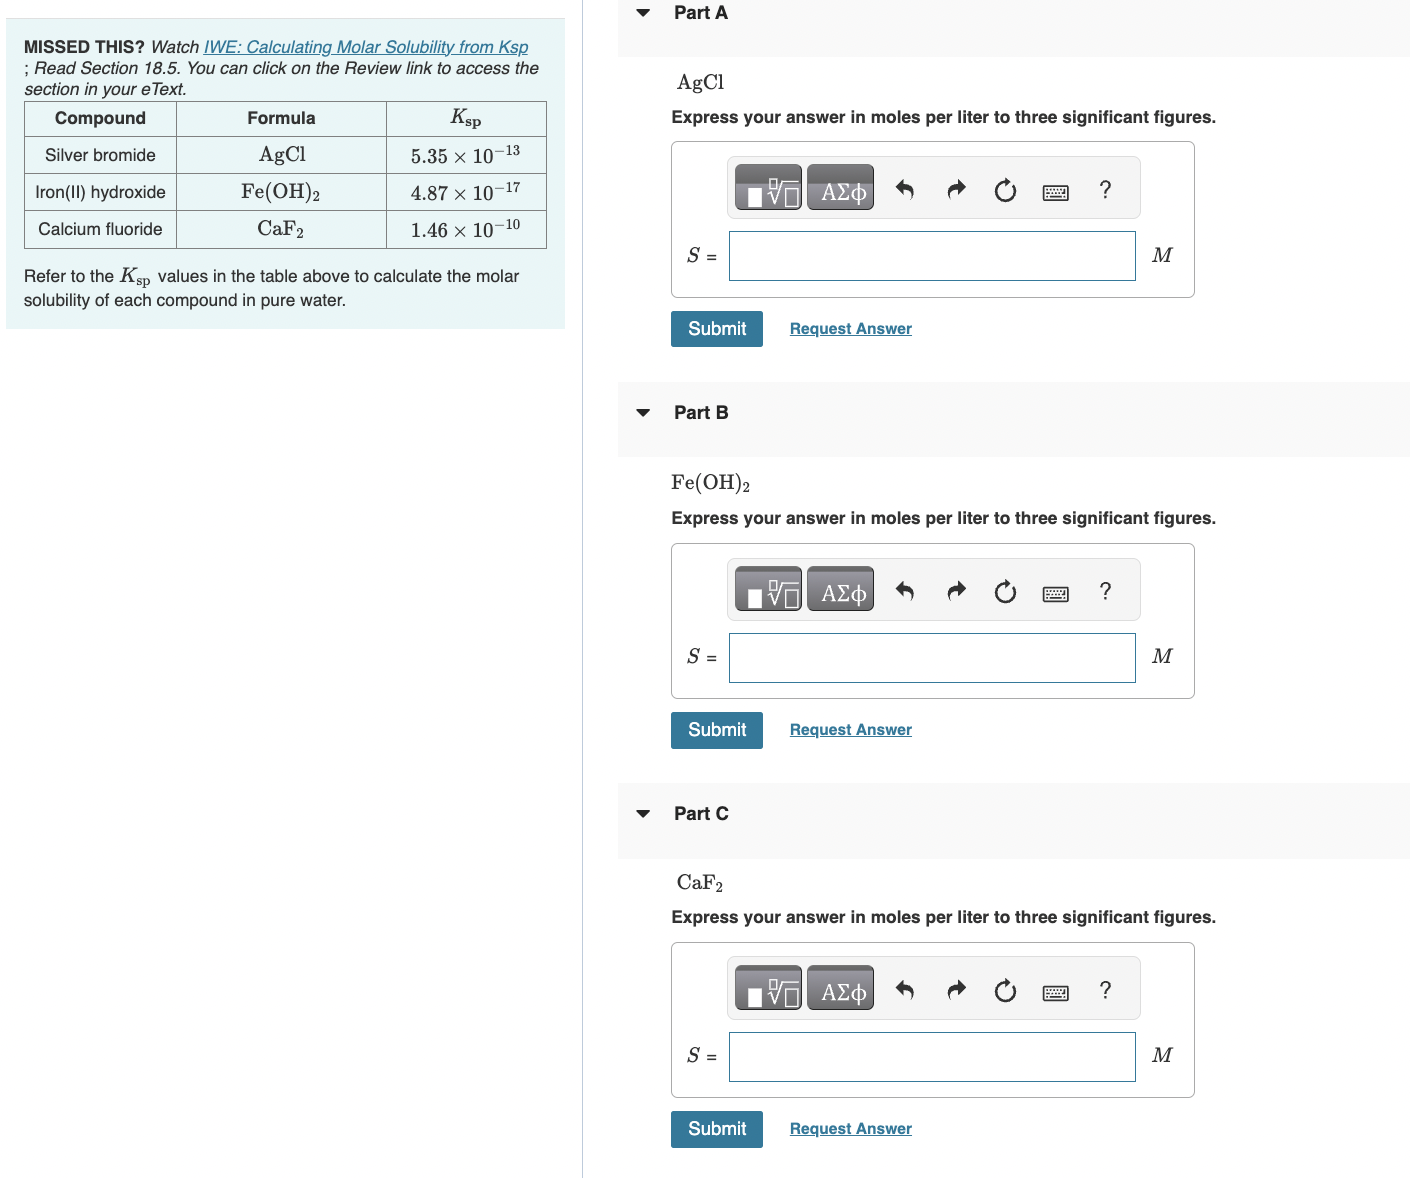Image resolution: width=1410 pixels, height=1178 pixels.
Task: Collapse the Part C section
Action: tap(643, 814)
